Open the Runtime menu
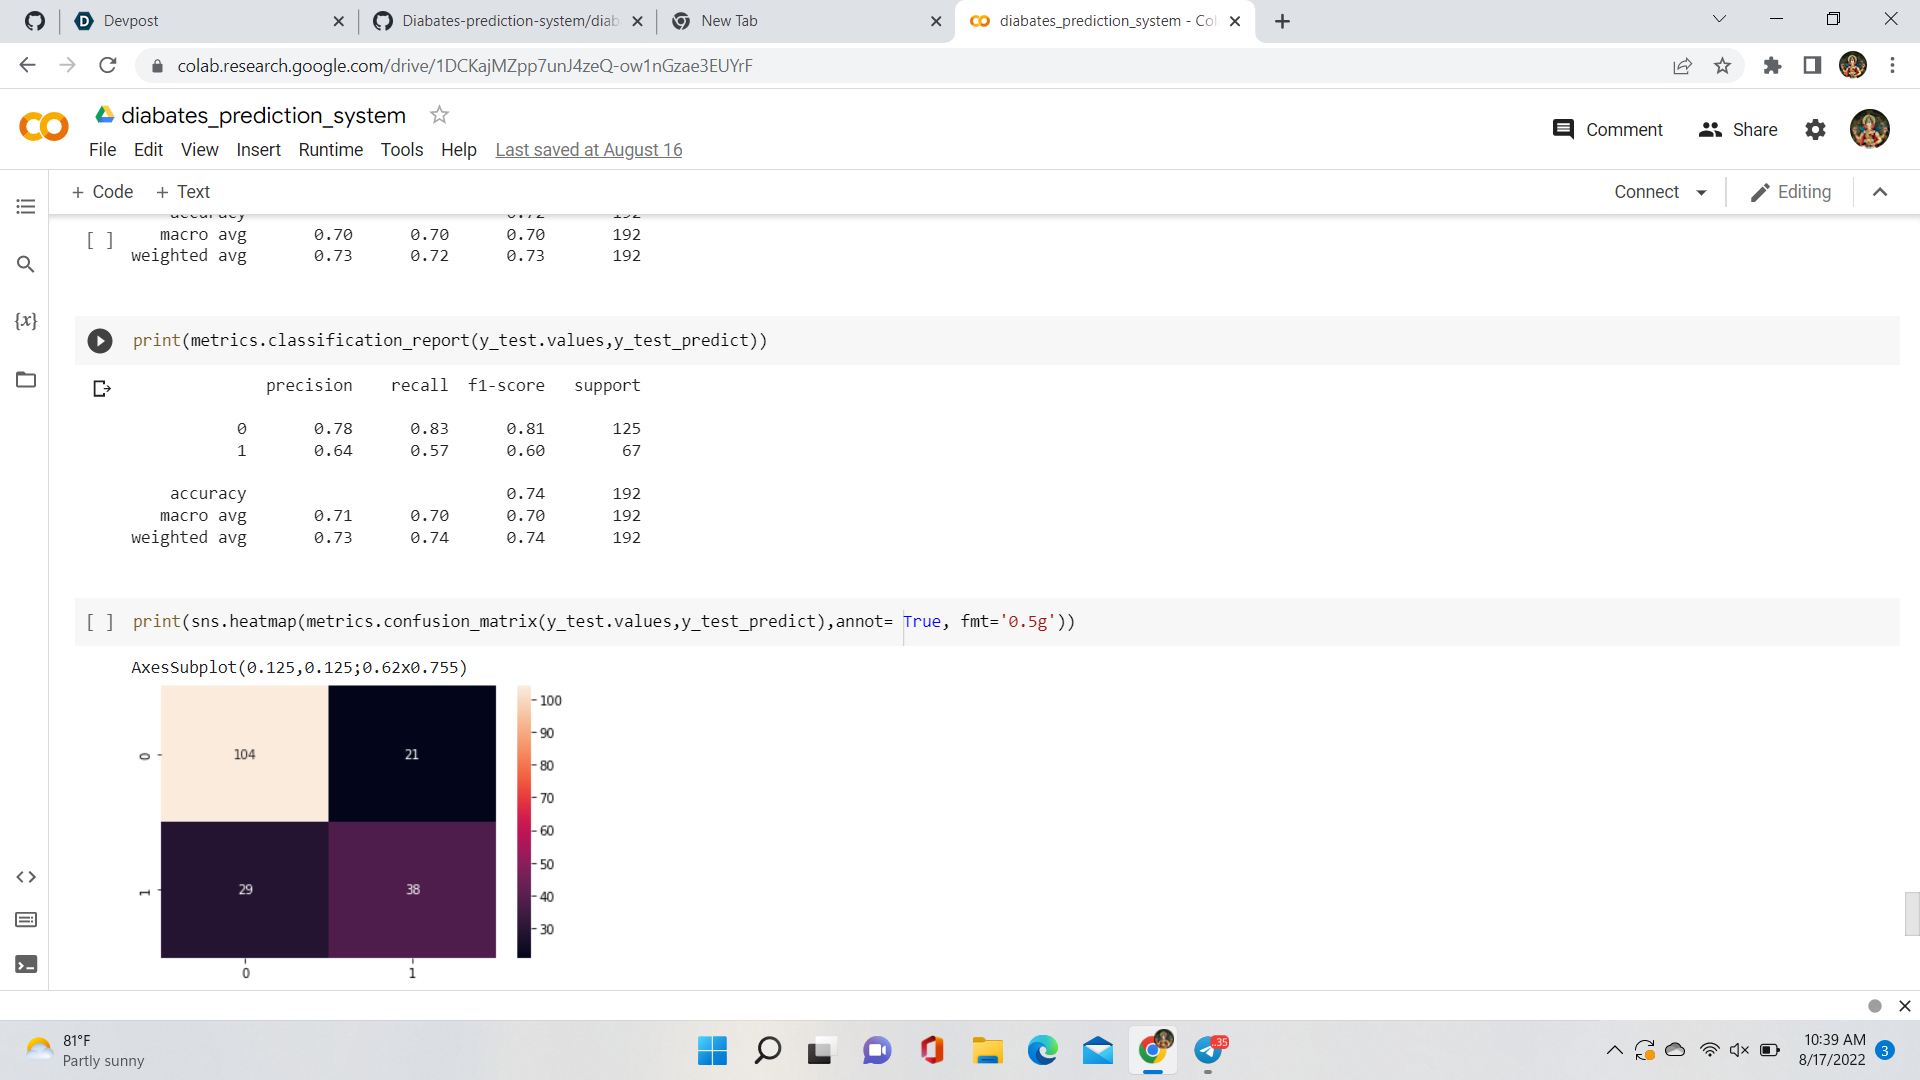This screenshot has height=1080, width=1920. click(330, 150)
